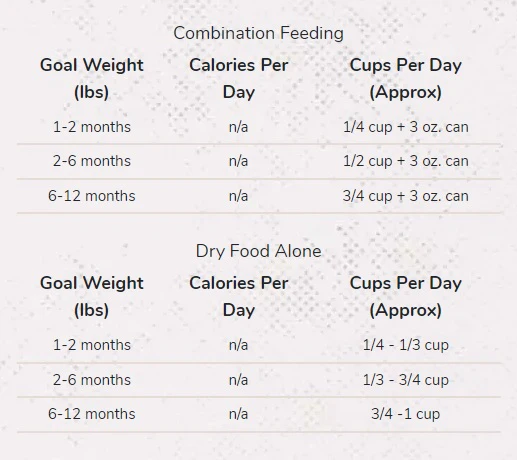Select 6-12 months row in Combination Feeding

click(259, 196)
